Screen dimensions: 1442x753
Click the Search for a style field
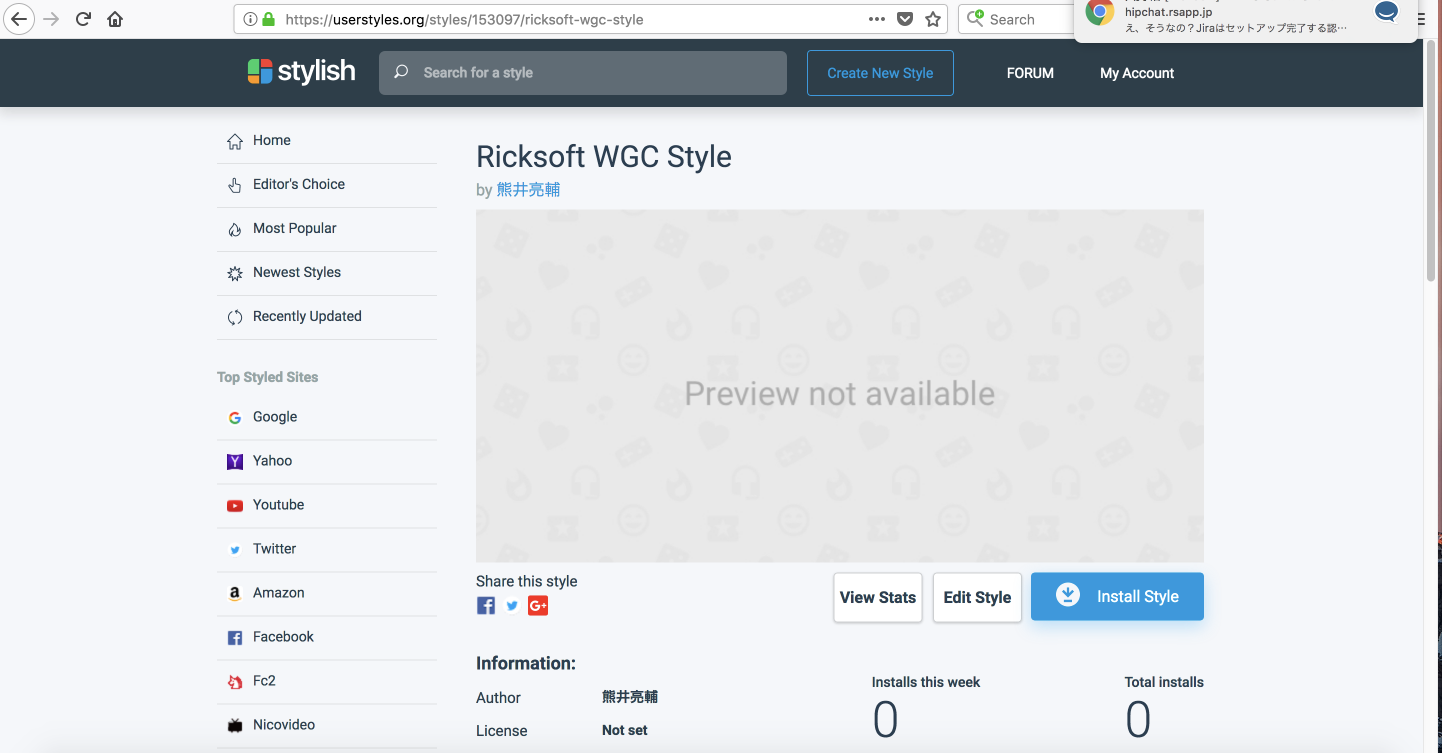click(x=583, y=73)
